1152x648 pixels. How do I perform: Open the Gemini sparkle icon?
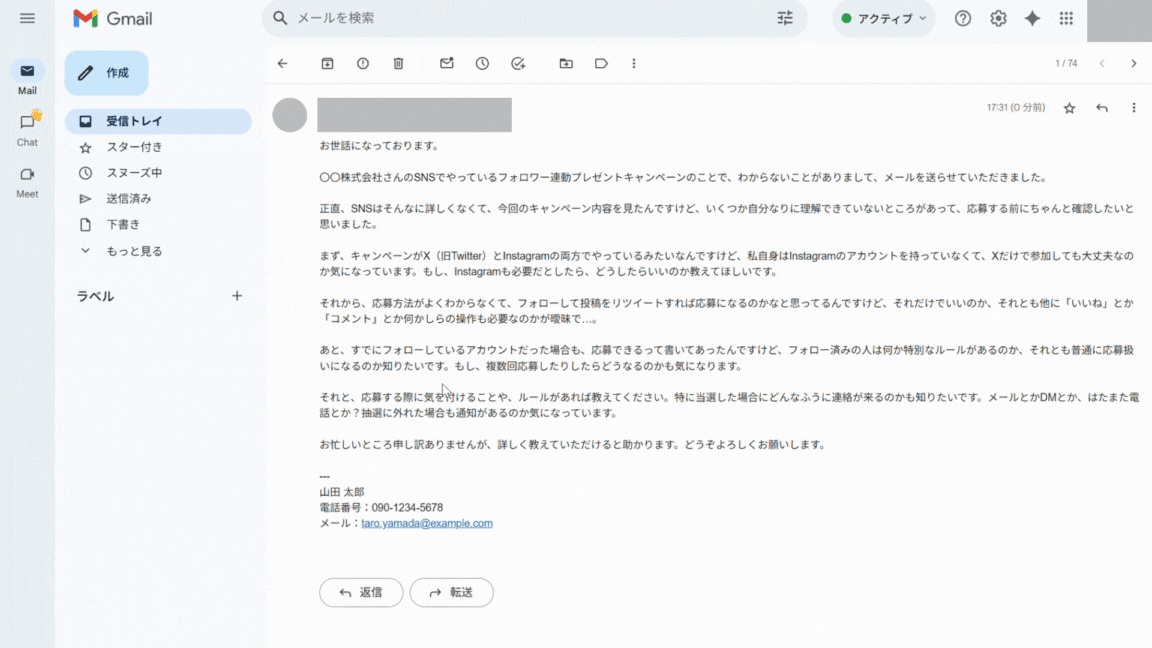1032,18
